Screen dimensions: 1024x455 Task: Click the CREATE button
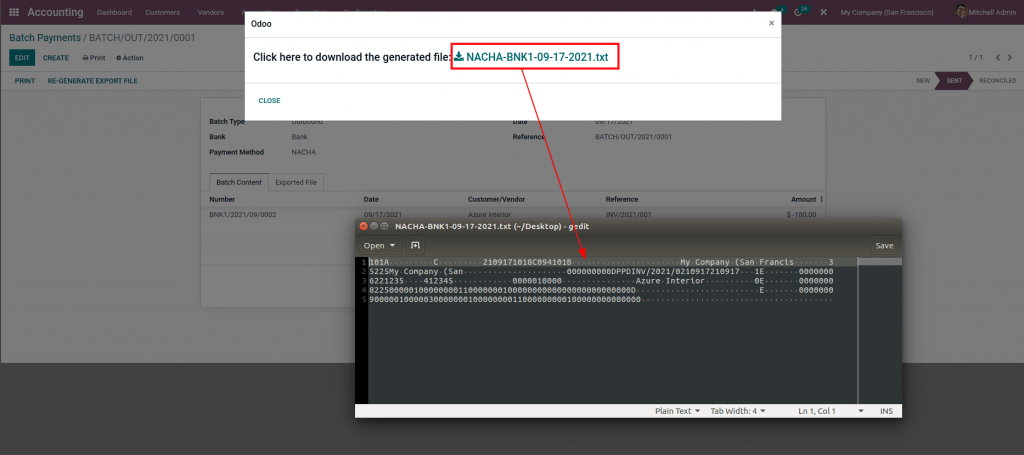coord(56,58)
